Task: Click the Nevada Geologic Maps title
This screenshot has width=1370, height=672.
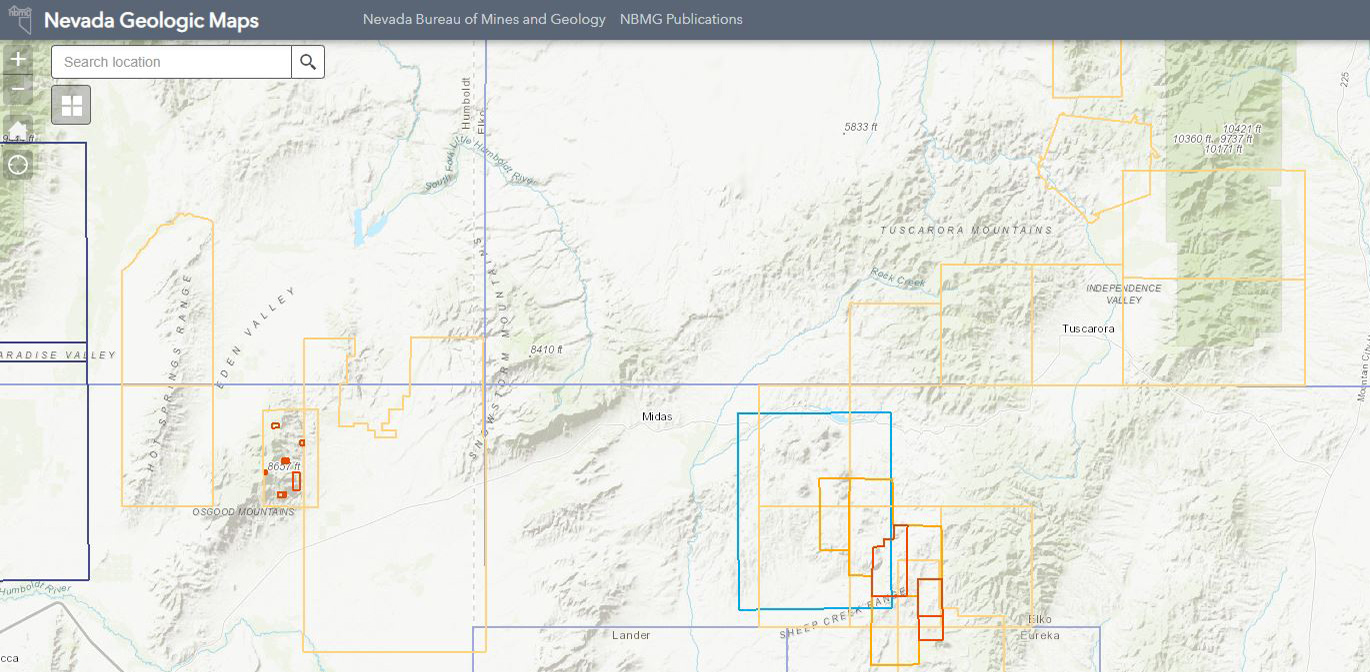Action: pos(151,20)
